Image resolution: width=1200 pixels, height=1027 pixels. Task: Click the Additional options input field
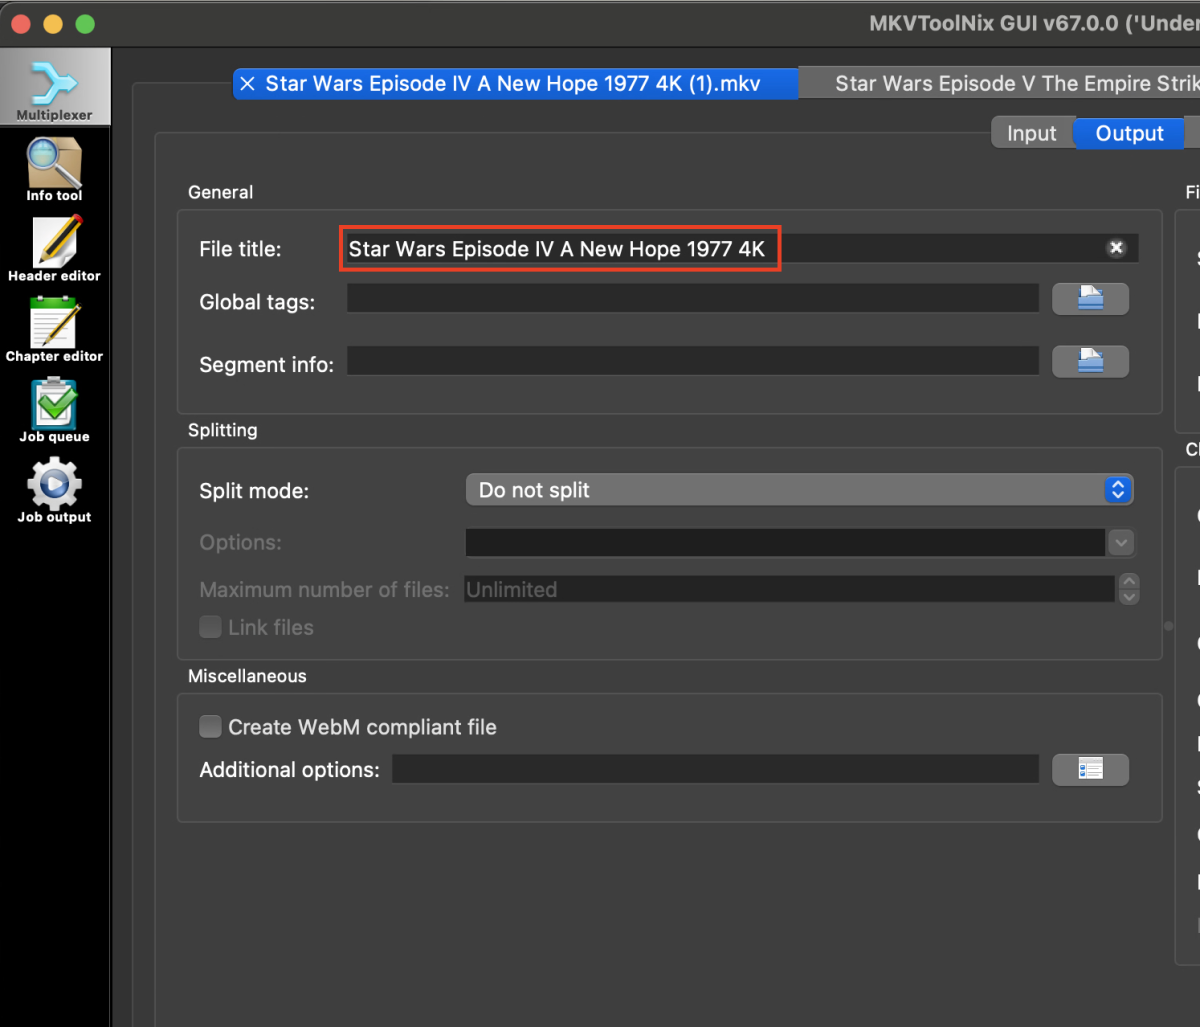click(x=716, y=769)
